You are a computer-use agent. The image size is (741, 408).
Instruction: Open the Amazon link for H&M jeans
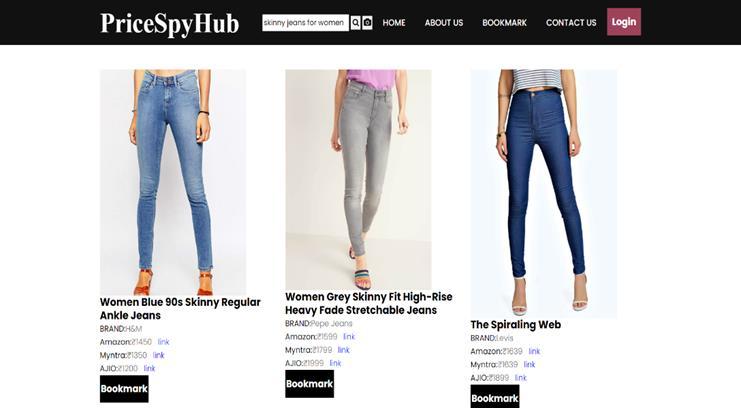click(163, 342)
